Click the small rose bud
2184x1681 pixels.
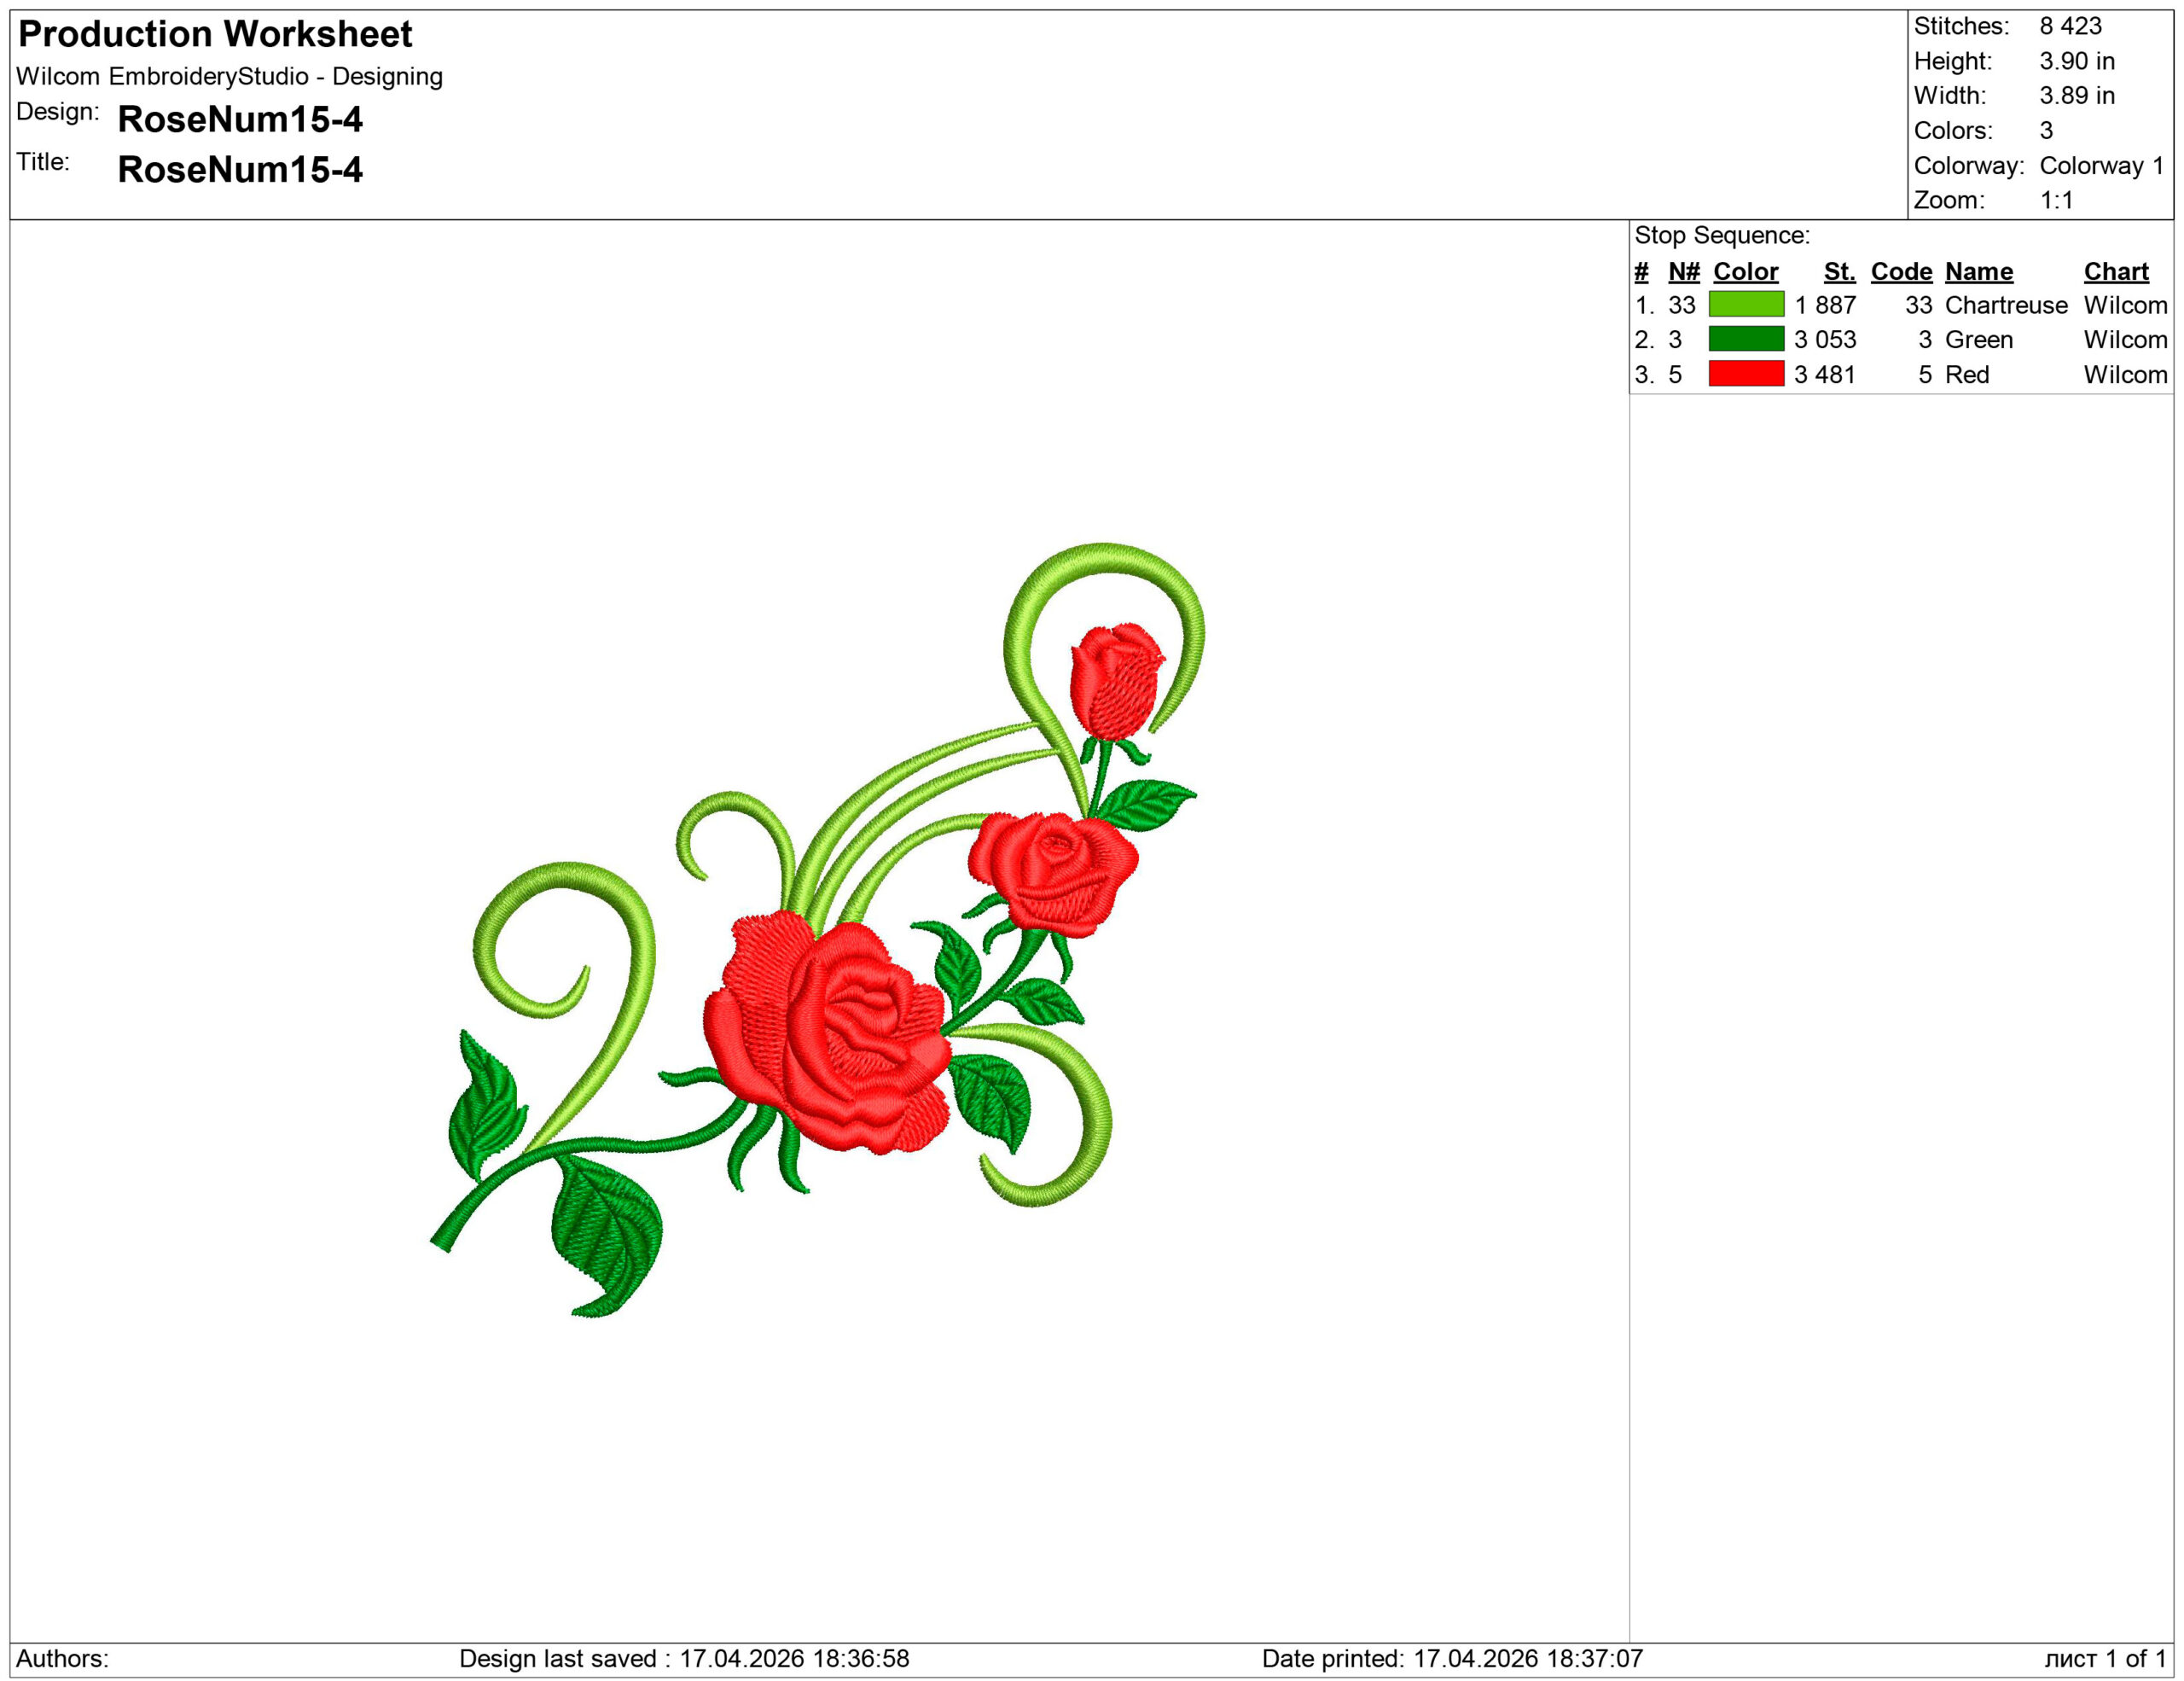coord(1115,680)
